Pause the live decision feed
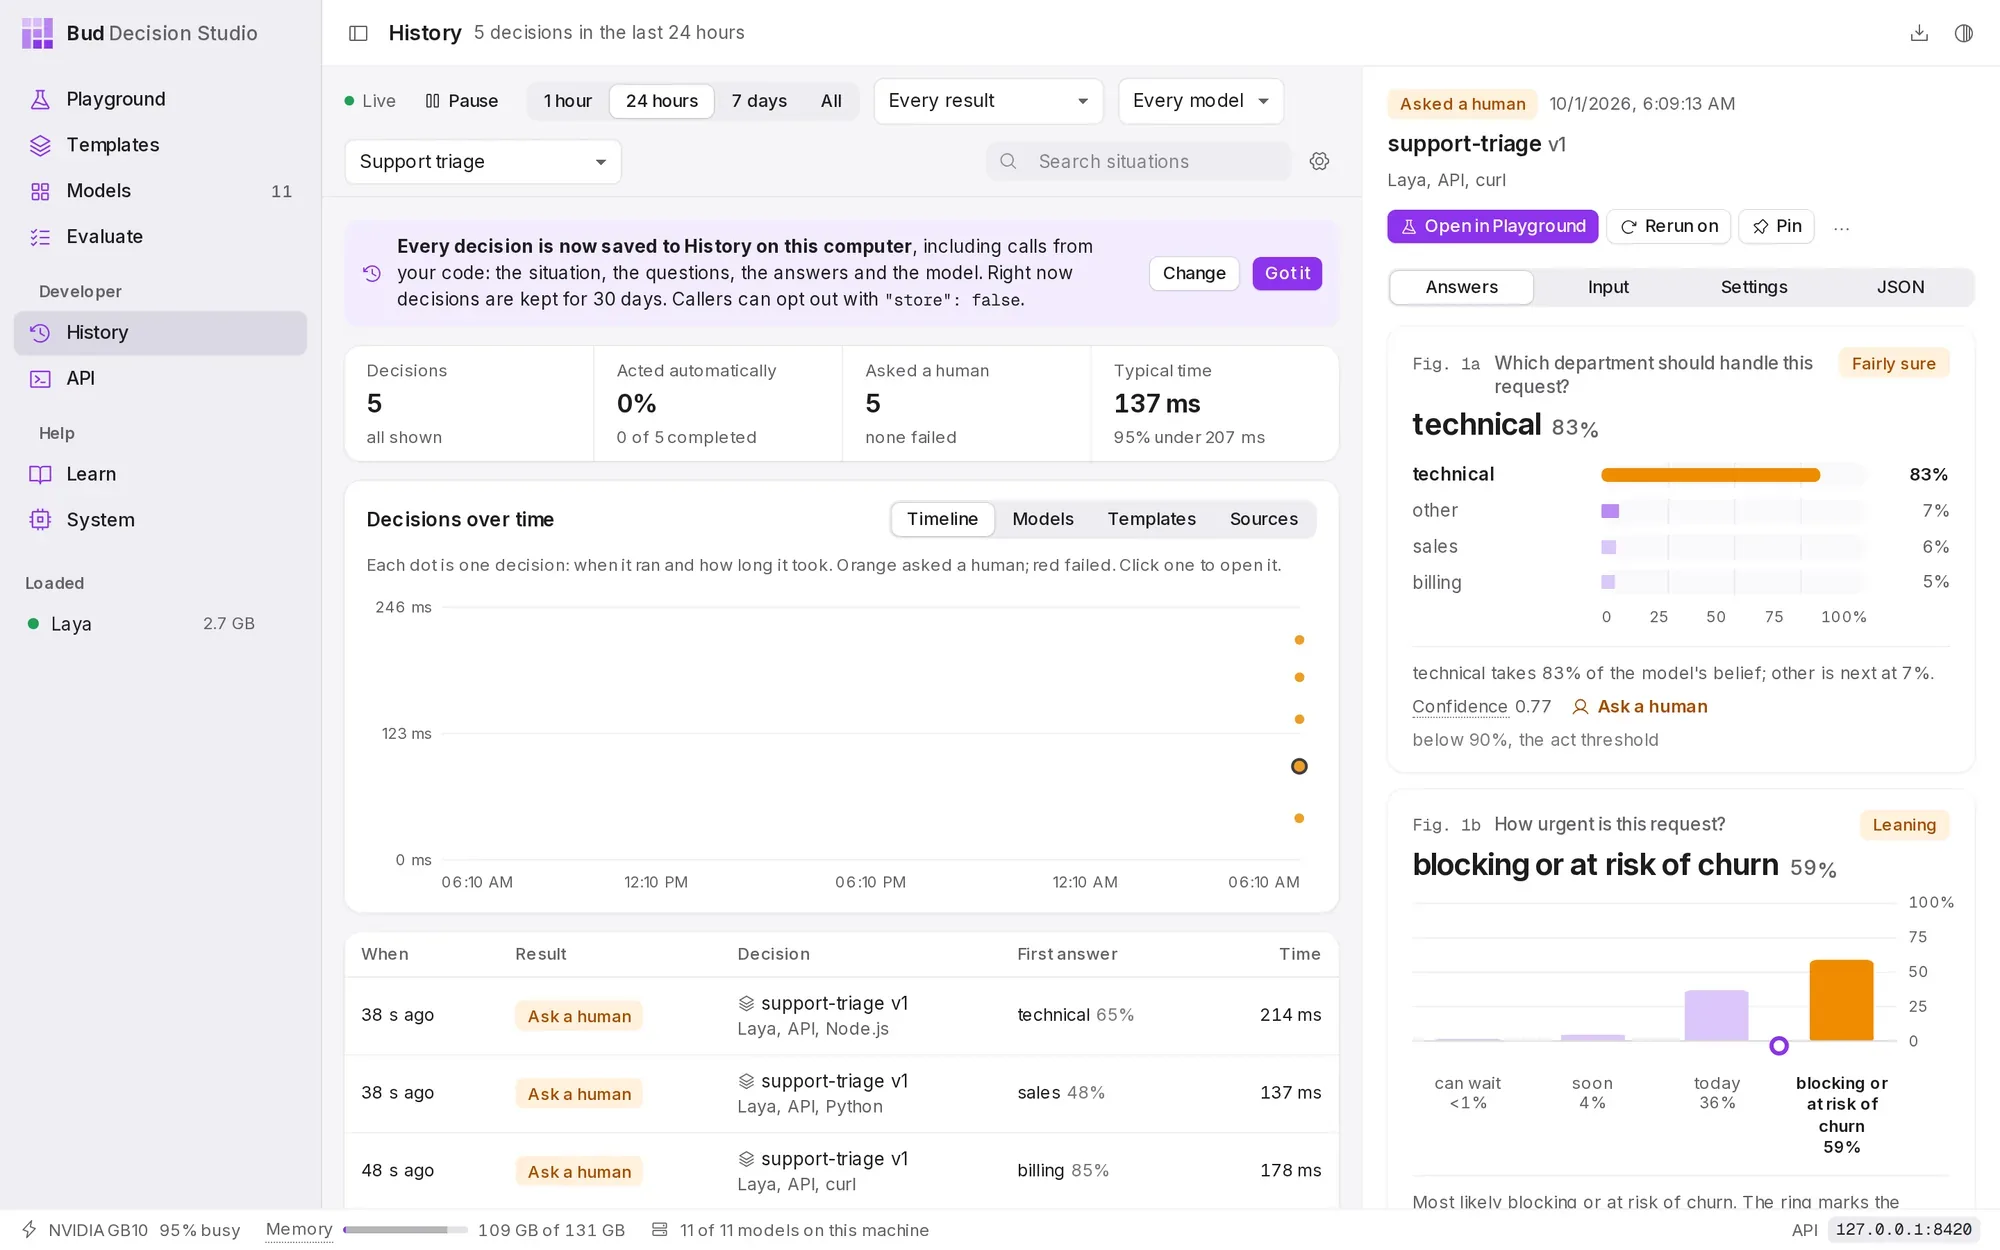Image resolution: width=2000 pixels, height=1250 pixels. click(x=461, y=101)
